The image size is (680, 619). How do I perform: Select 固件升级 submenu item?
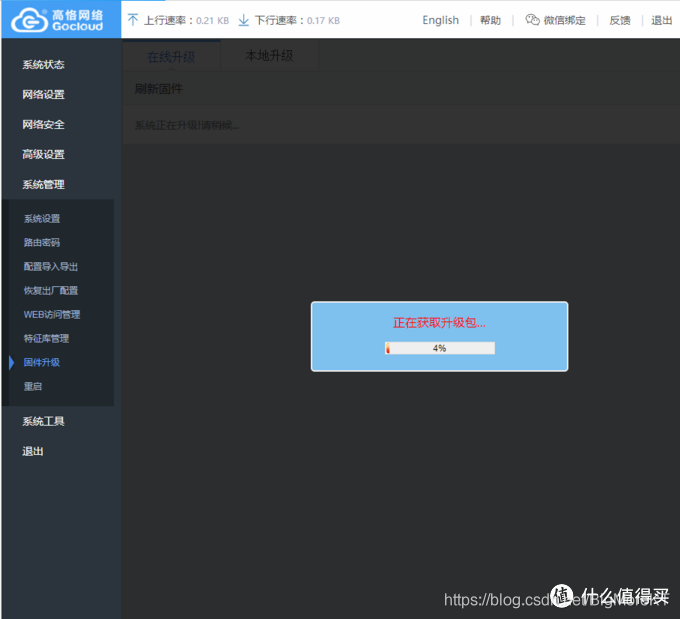[42, 362]
